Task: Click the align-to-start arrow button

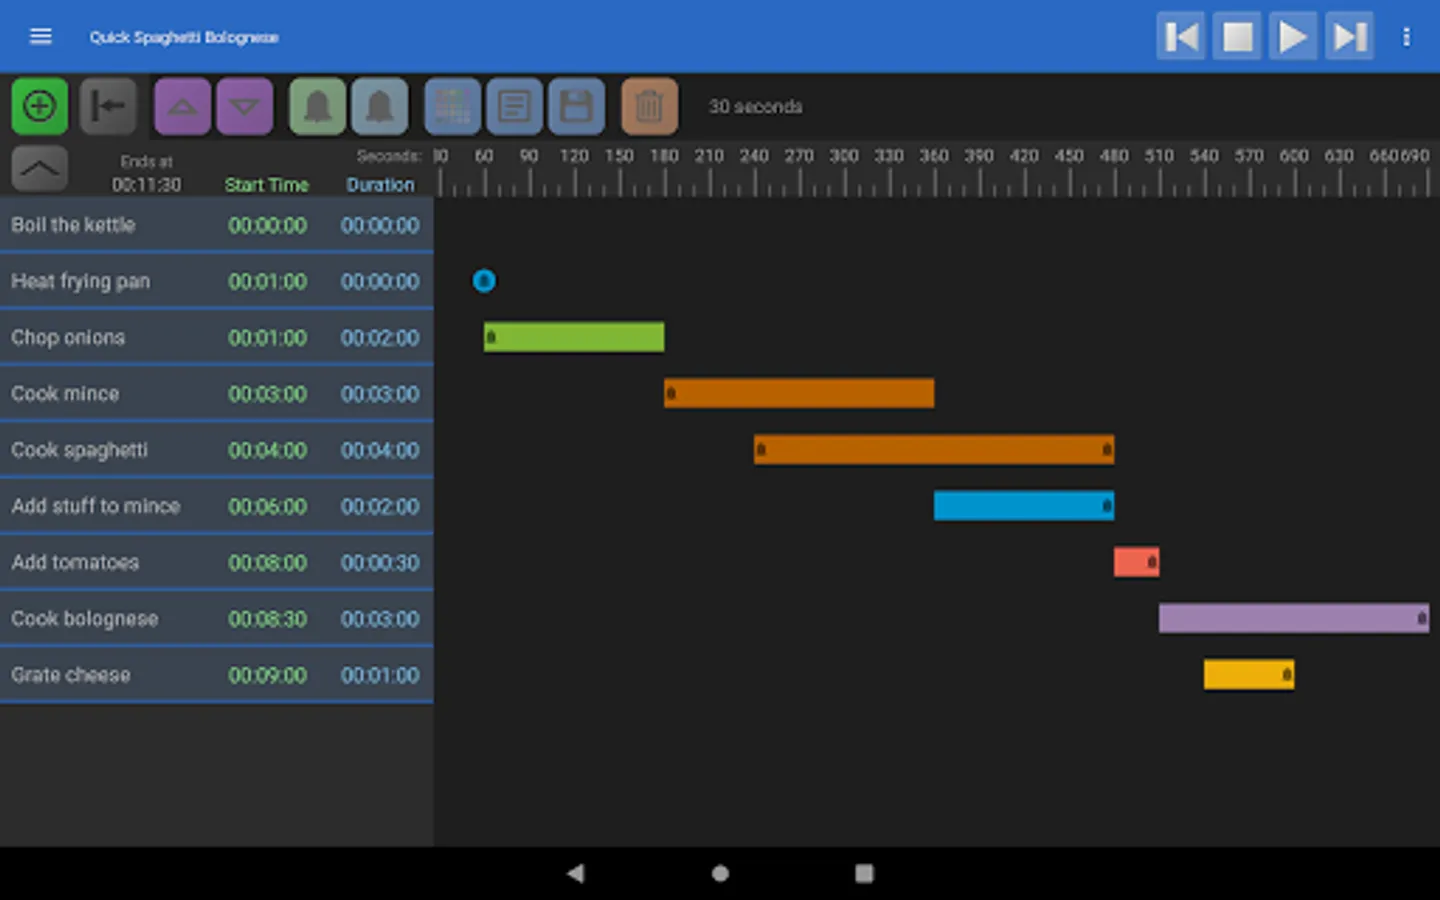Action: pyautogui.click(x=108, y=106)
